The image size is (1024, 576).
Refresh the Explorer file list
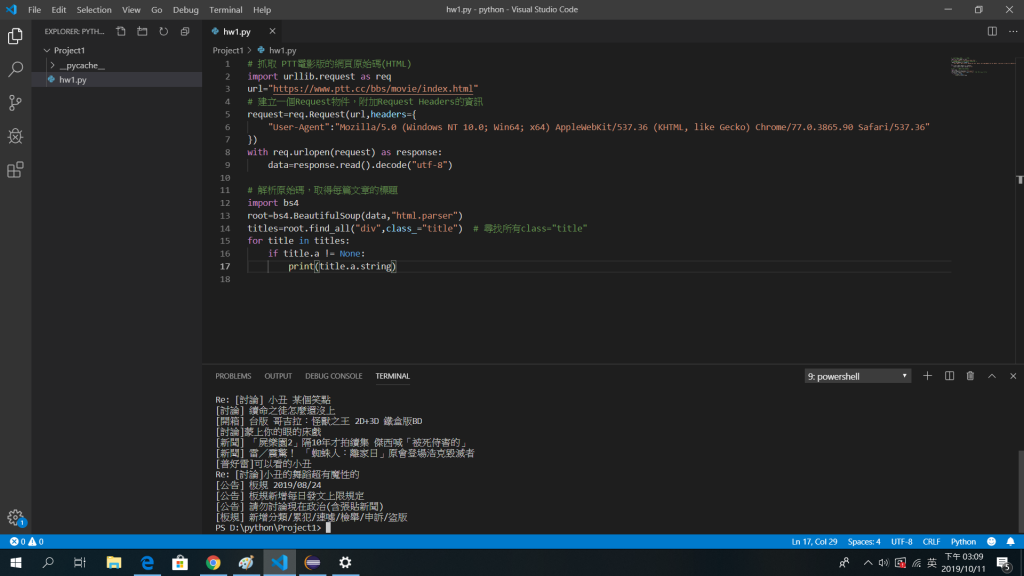coord(163,31)
